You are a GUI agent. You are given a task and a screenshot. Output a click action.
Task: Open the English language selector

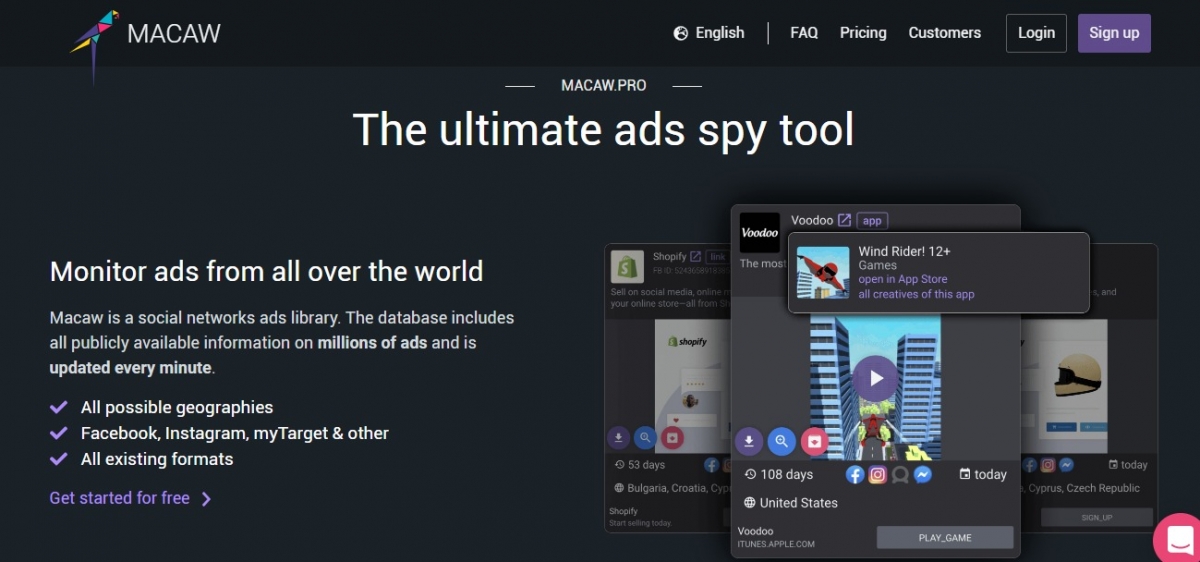tap(709, 33)
